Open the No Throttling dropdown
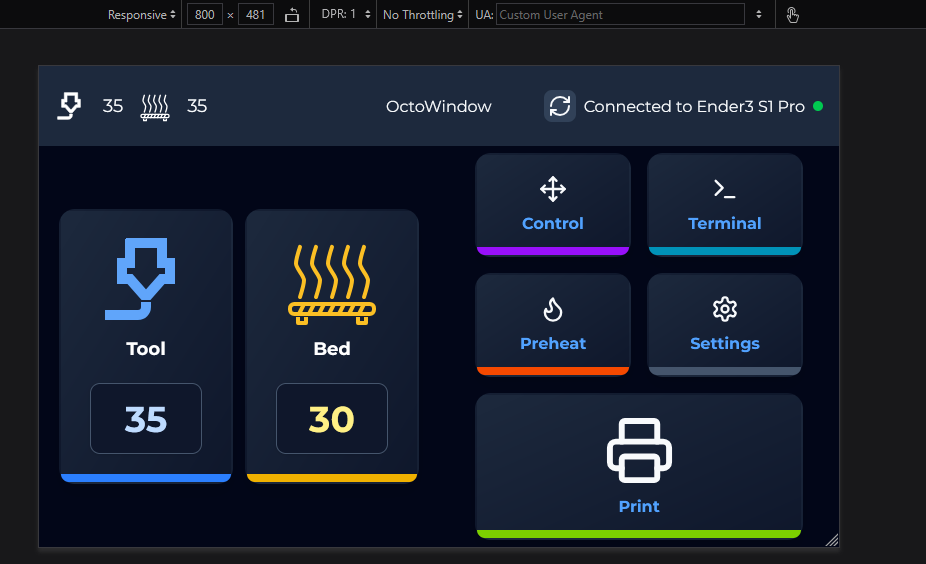Viewport: 926px width, 564px height. point(422,15)
